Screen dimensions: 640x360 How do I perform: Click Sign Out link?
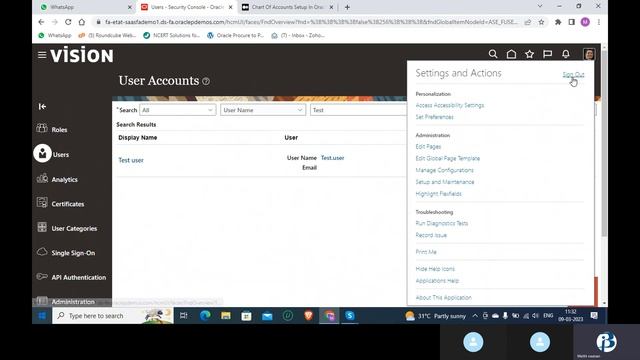point(573,74)
